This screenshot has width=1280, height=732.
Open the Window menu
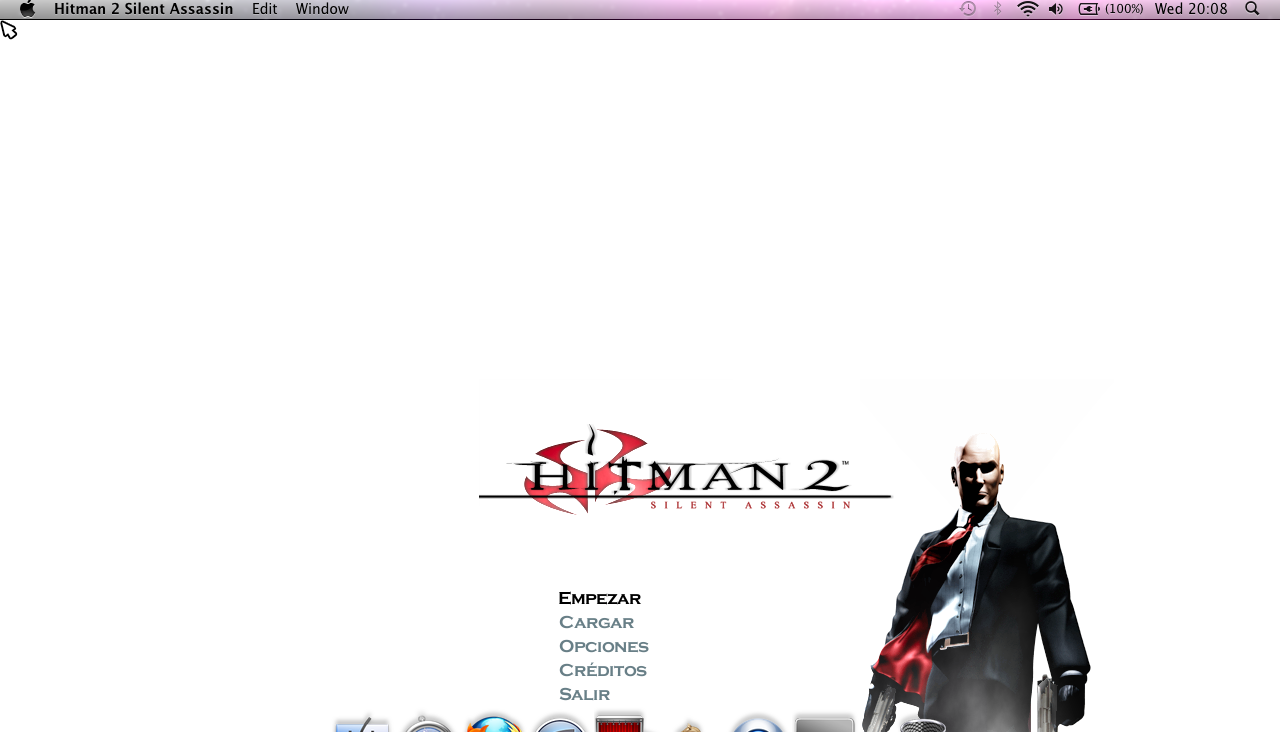(322, 9)
